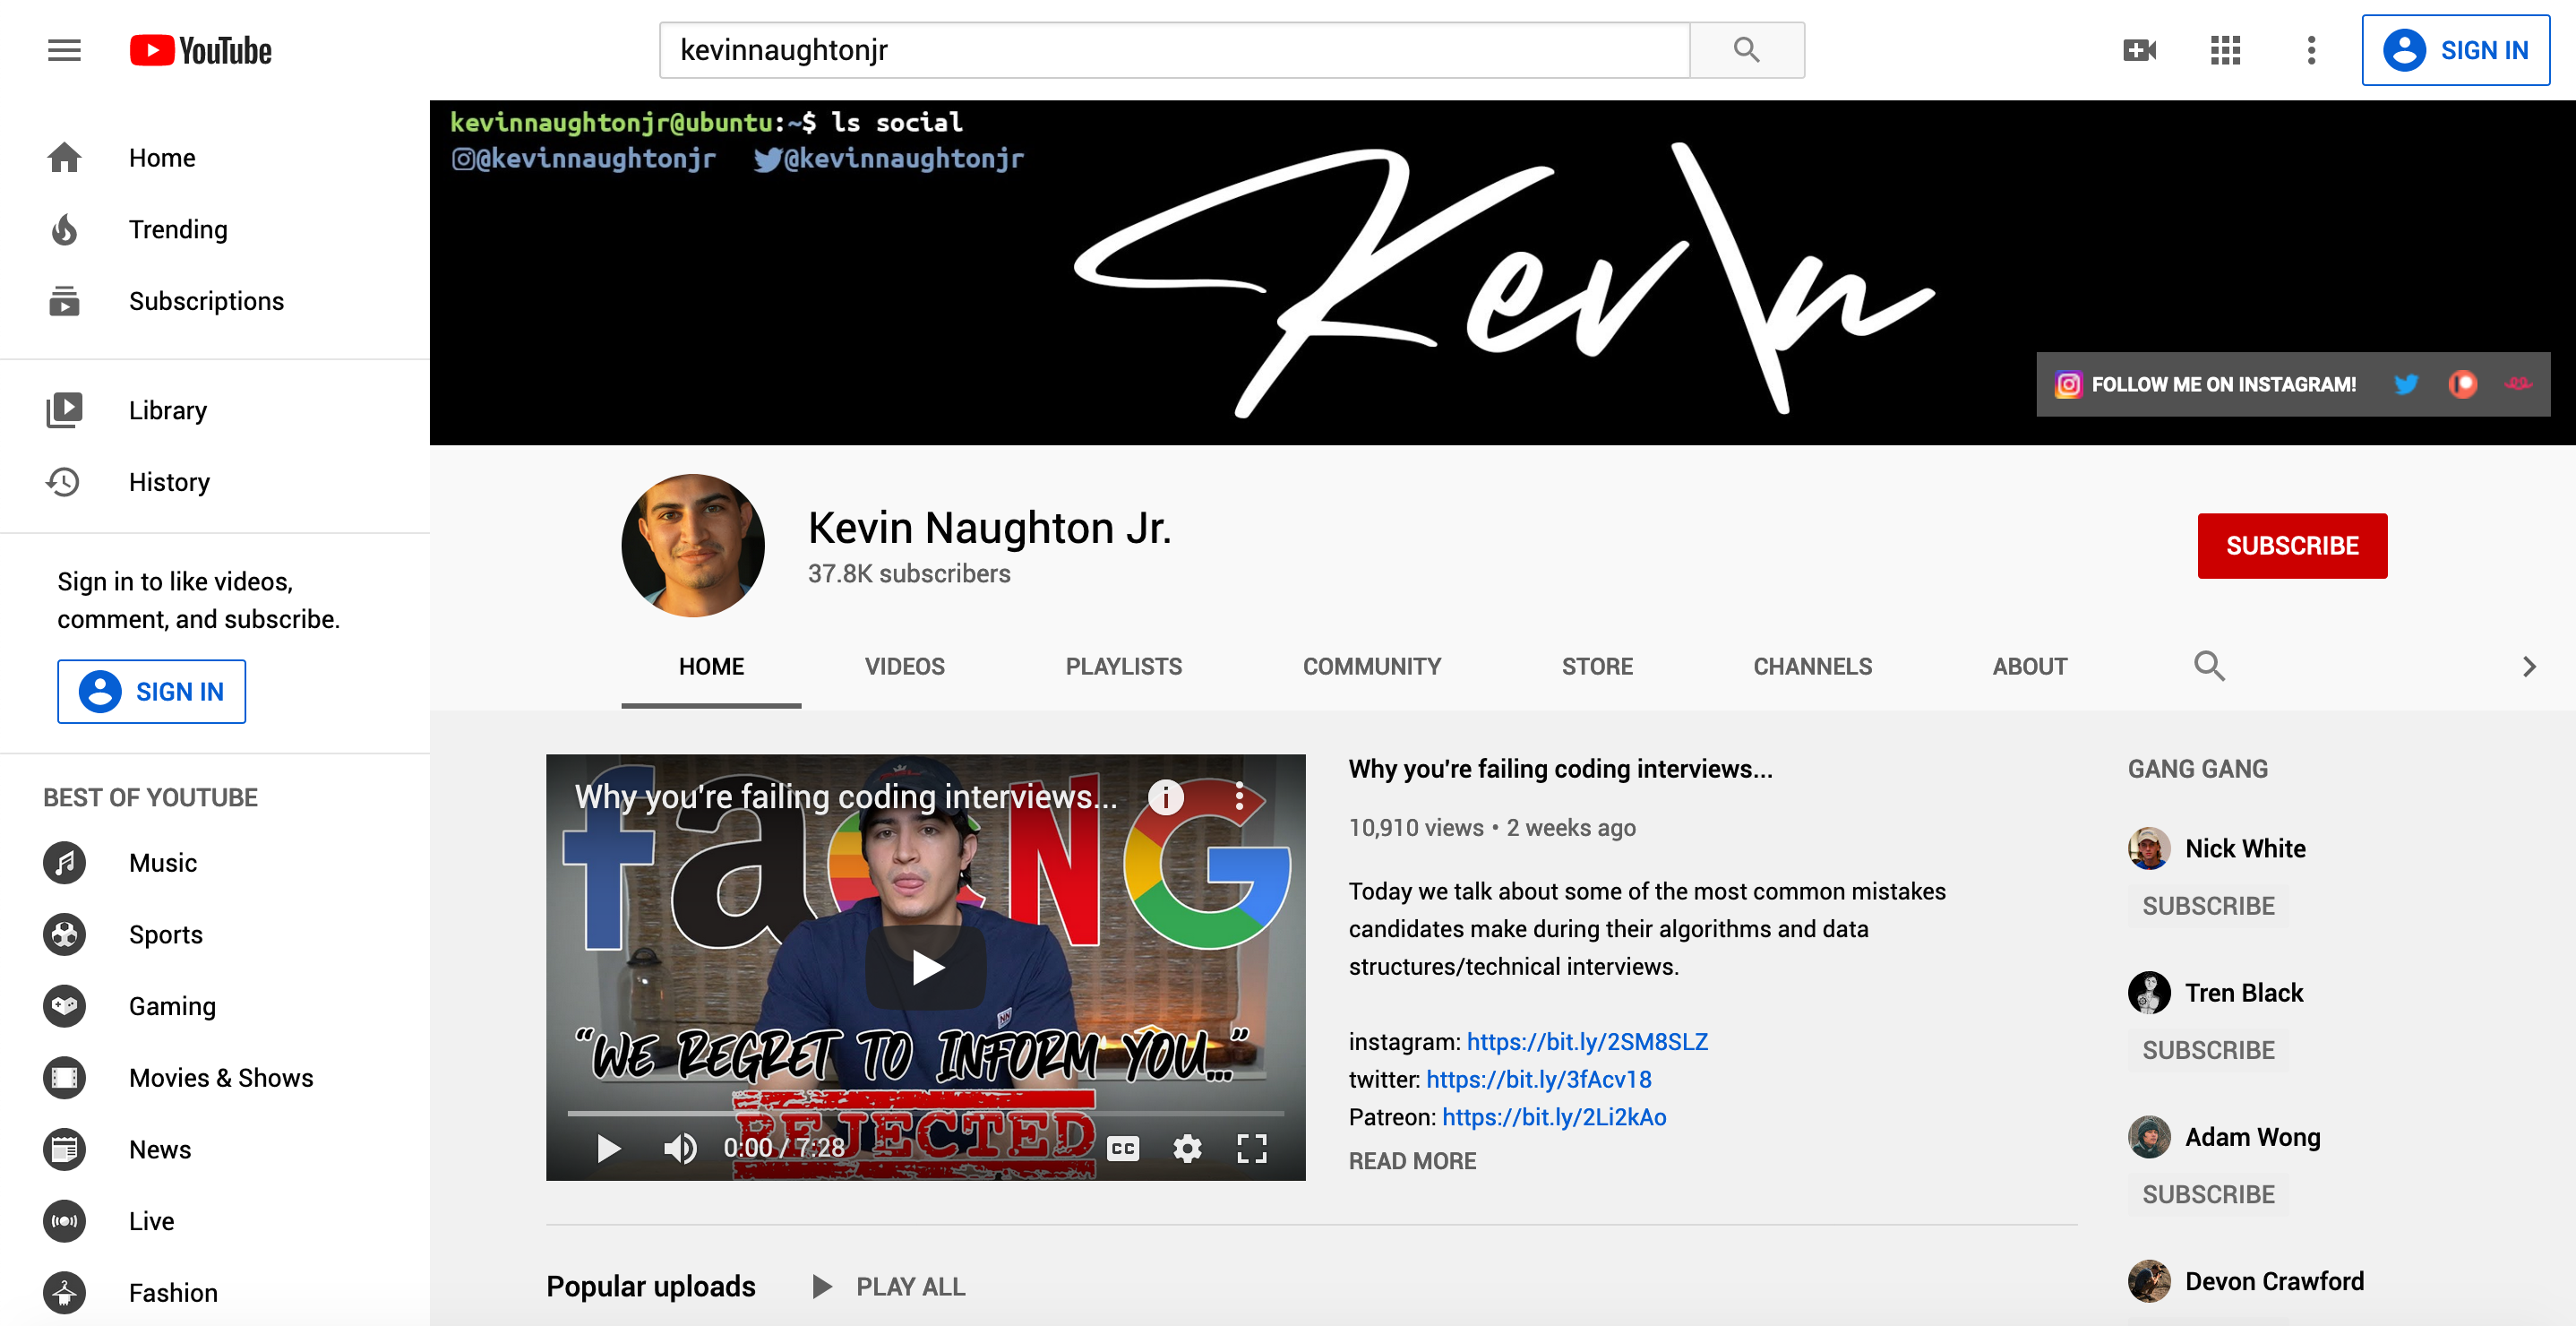Click the search magnifier button

[x=1746, y=50]
